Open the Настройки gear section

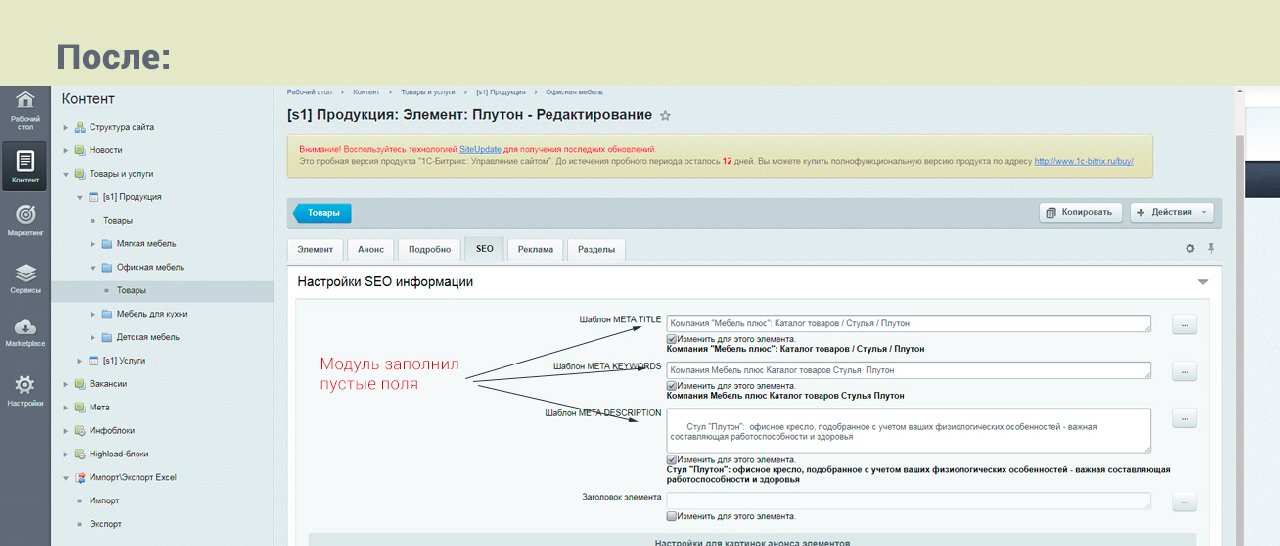[x=25, y=390]
